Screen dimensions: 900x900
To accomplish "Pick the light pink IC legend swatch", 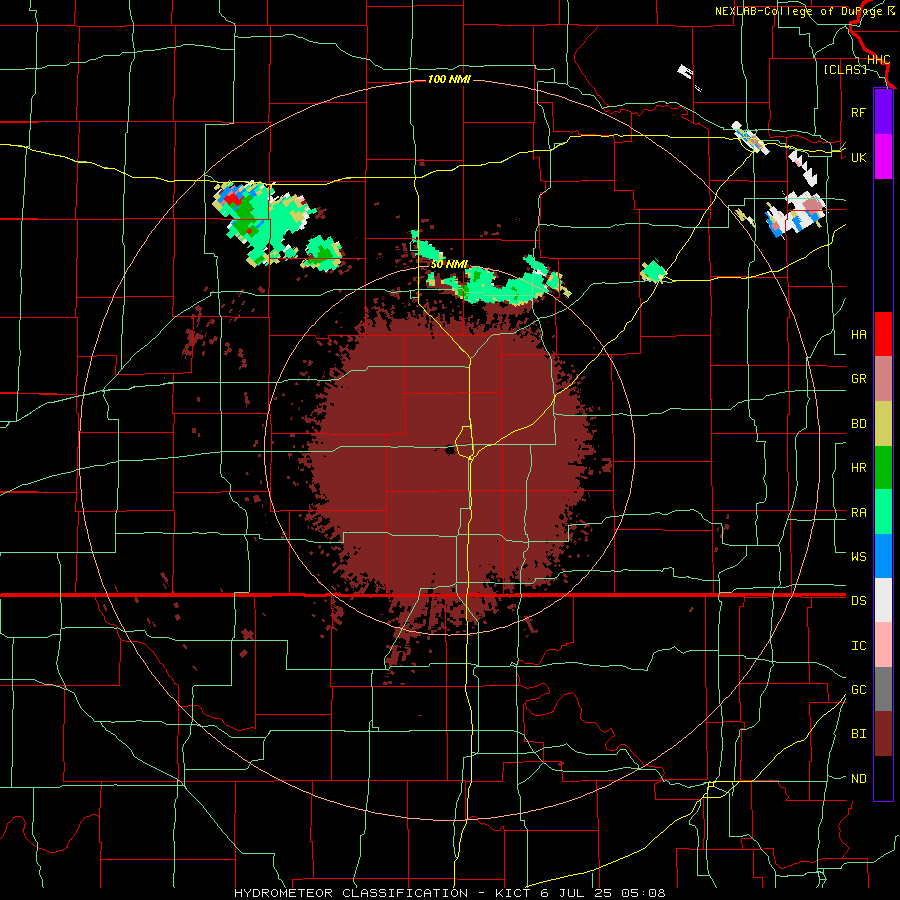I will click(883, 645).
